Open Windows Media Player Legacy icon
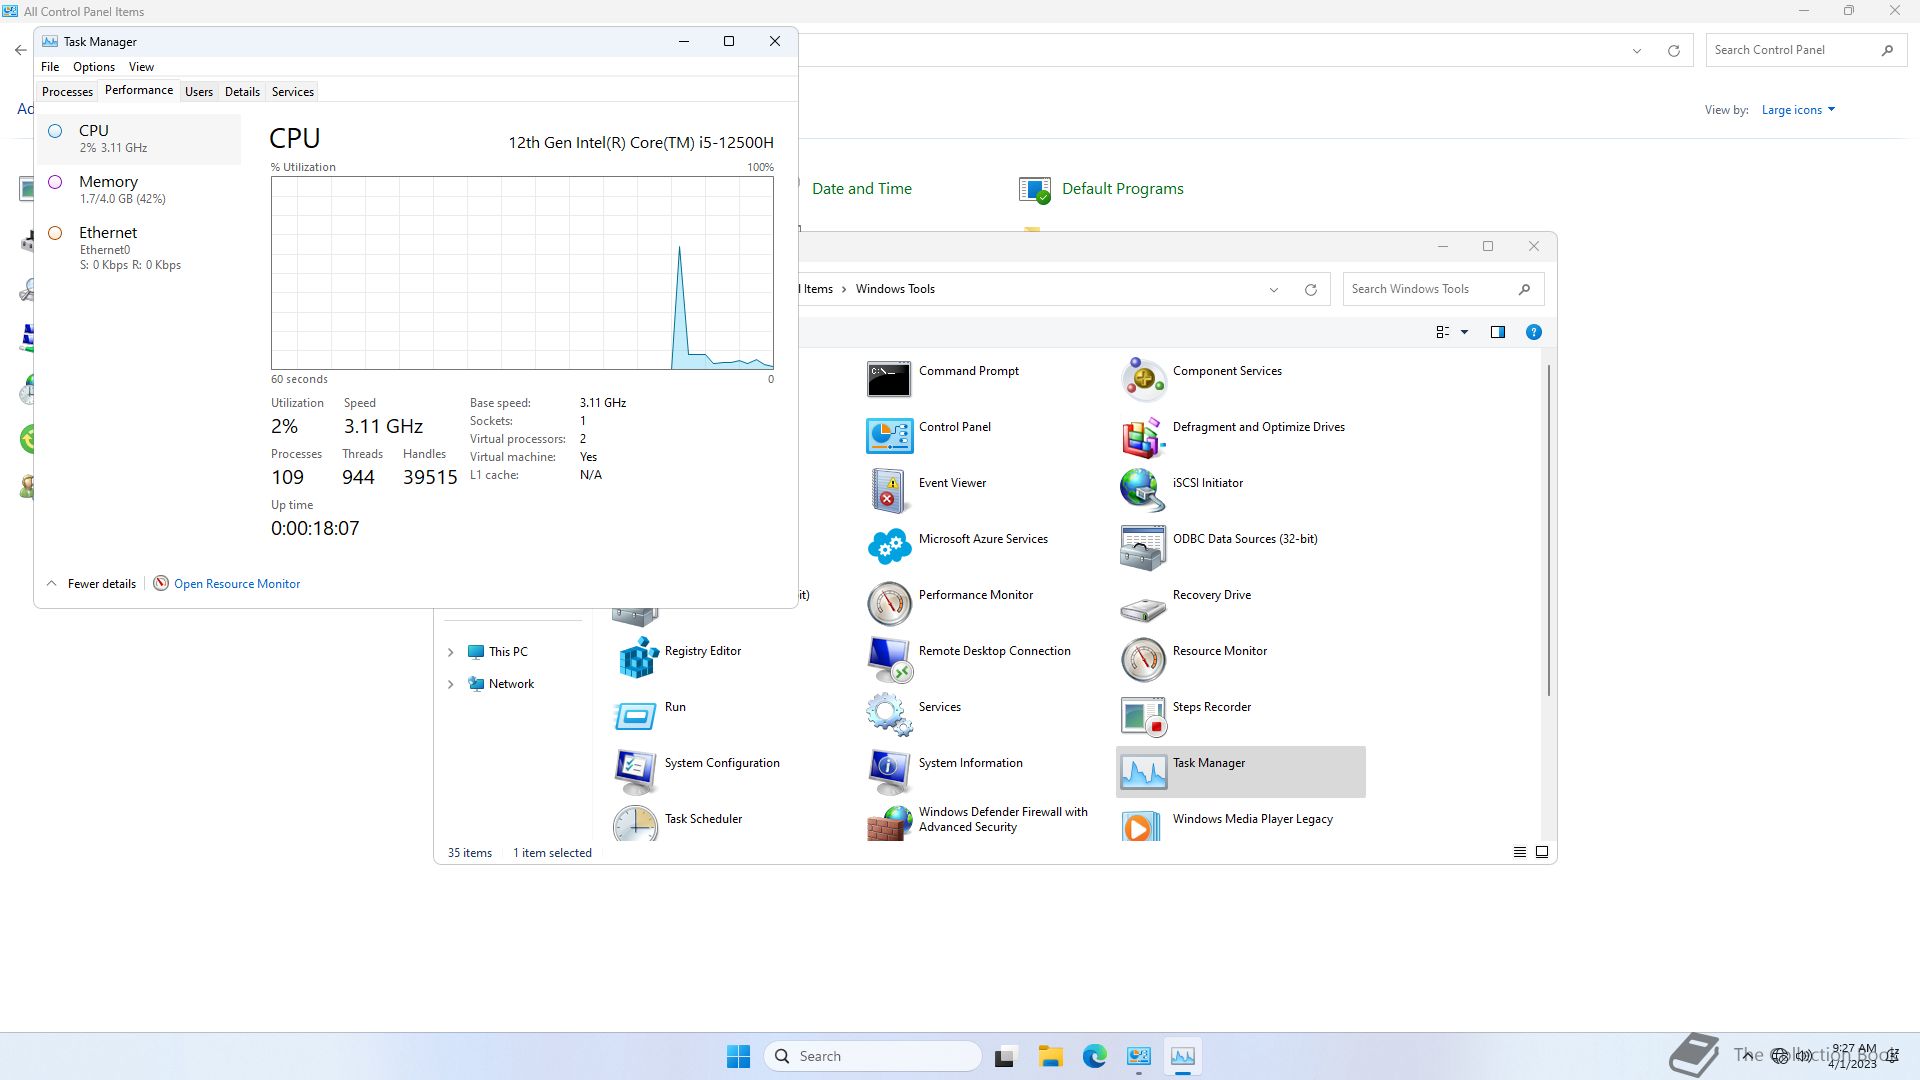This screenshot has height=1080, width=1920. pyautogui.click(x=1142, y=824)
